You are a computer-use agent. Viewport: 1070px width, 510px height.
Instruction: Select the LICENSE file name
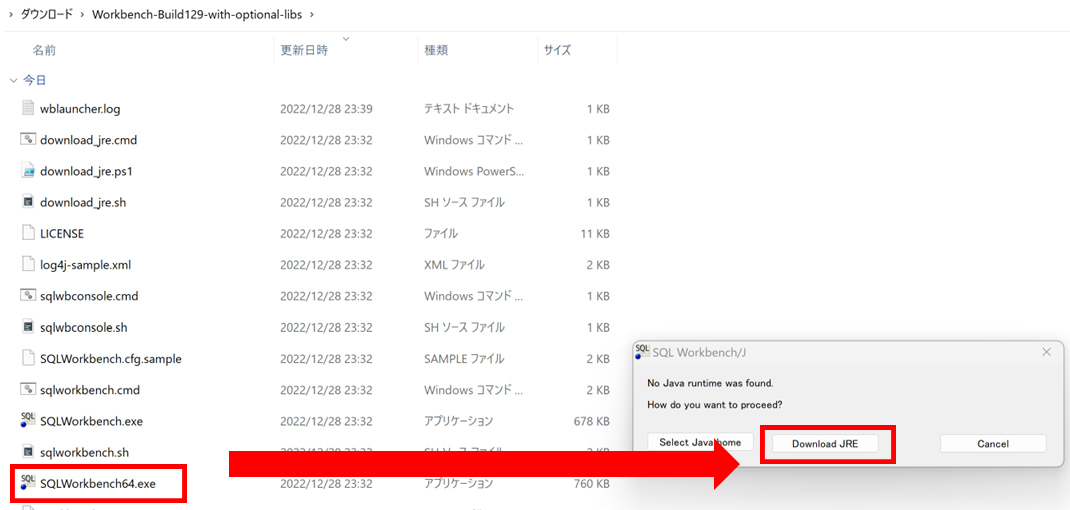[62, 233]
